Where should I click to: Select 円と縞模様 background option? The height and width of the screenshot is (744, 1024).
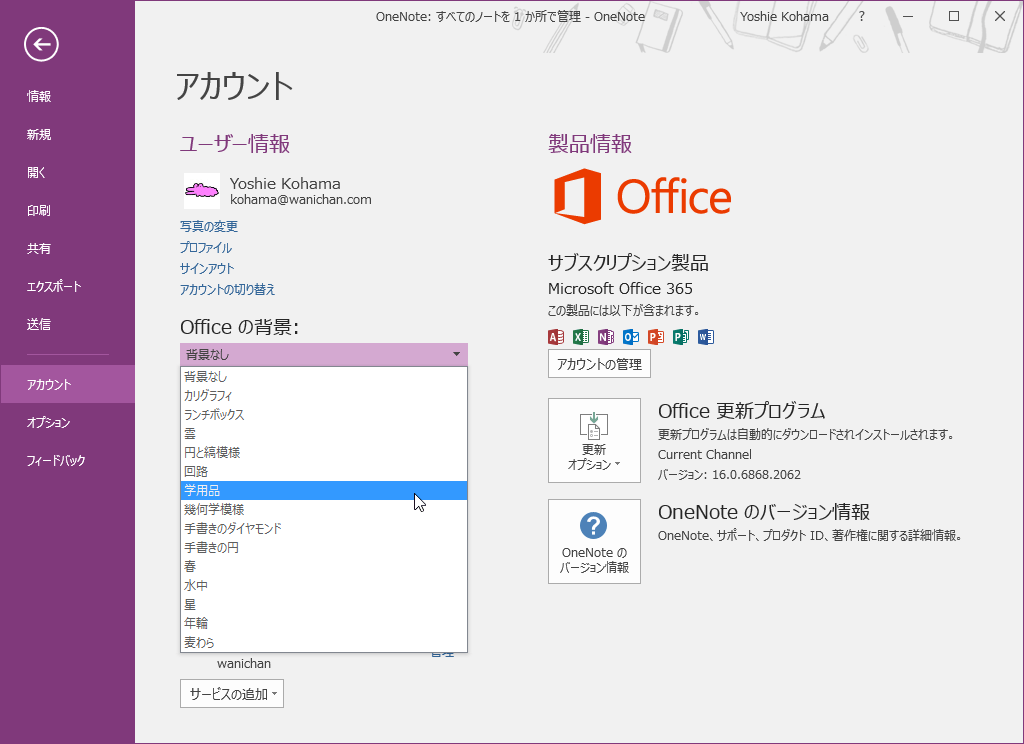click(x=324, y=453)
